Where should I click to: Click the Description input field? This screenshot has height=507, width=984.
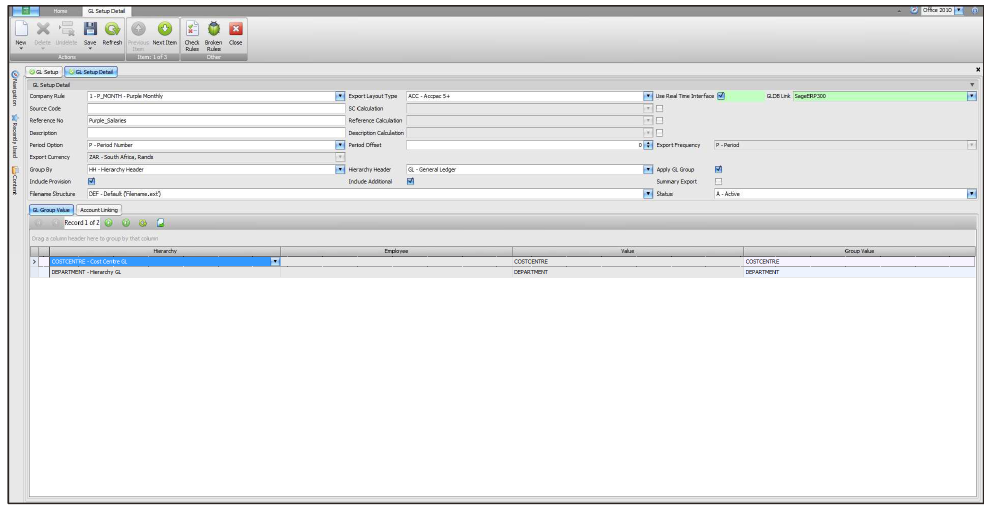[x=217, y=133]
